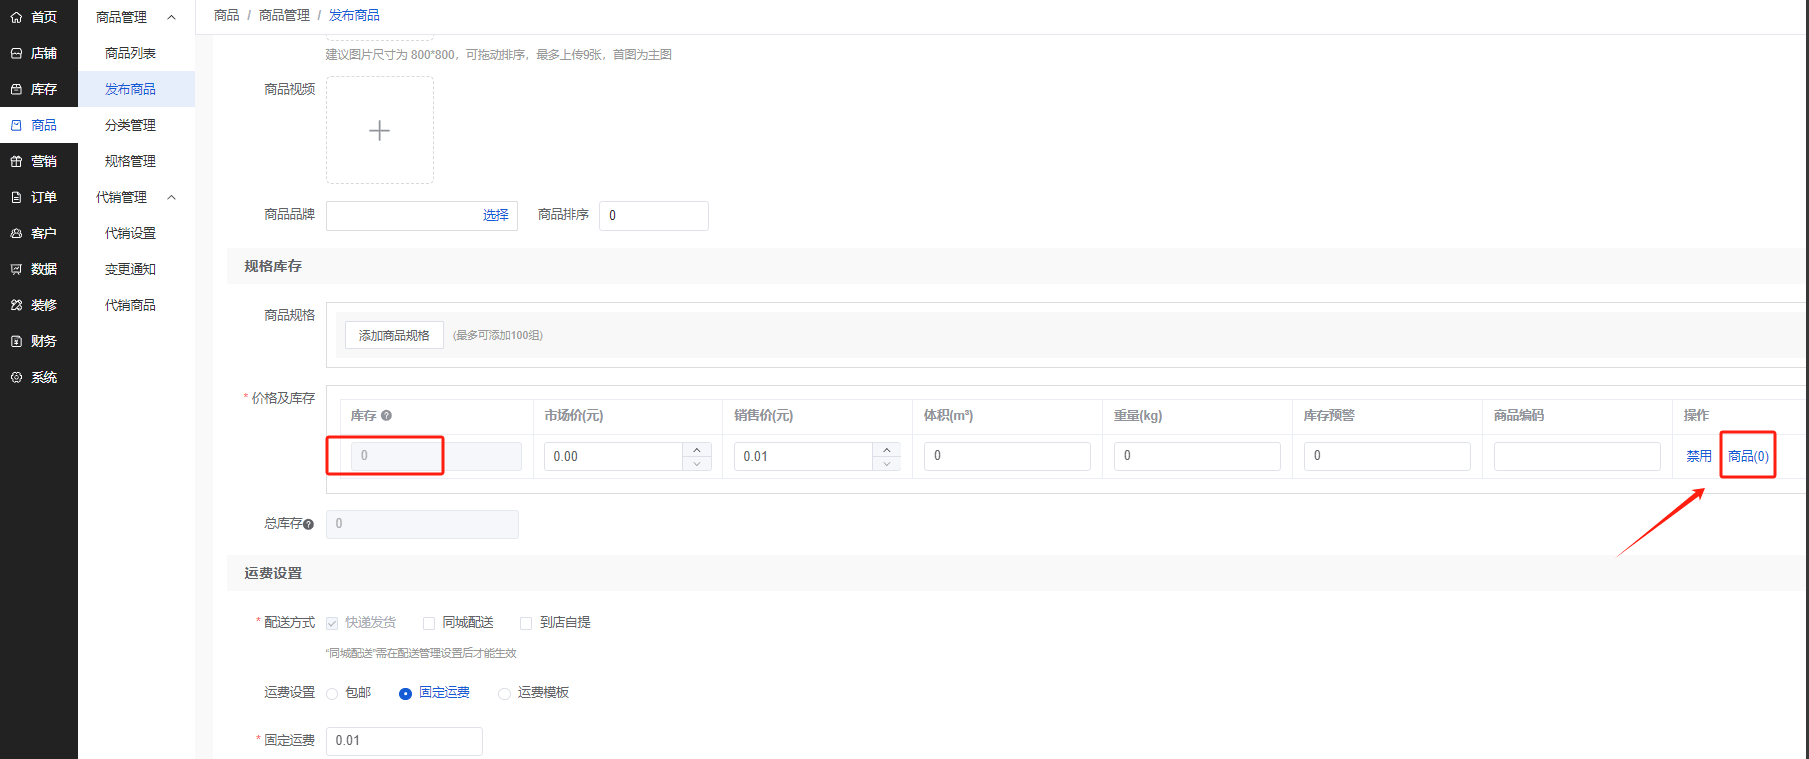1809x759 pixels.
Task: Click the 库存预警 input field
Action: 1387,456
